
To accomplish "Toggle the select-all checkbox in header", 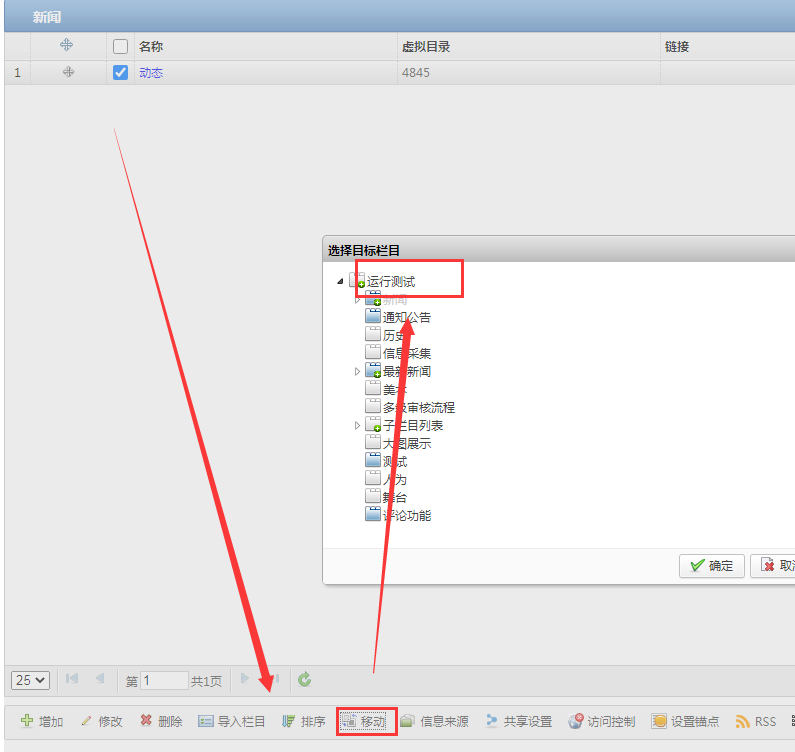I will 121,46.
